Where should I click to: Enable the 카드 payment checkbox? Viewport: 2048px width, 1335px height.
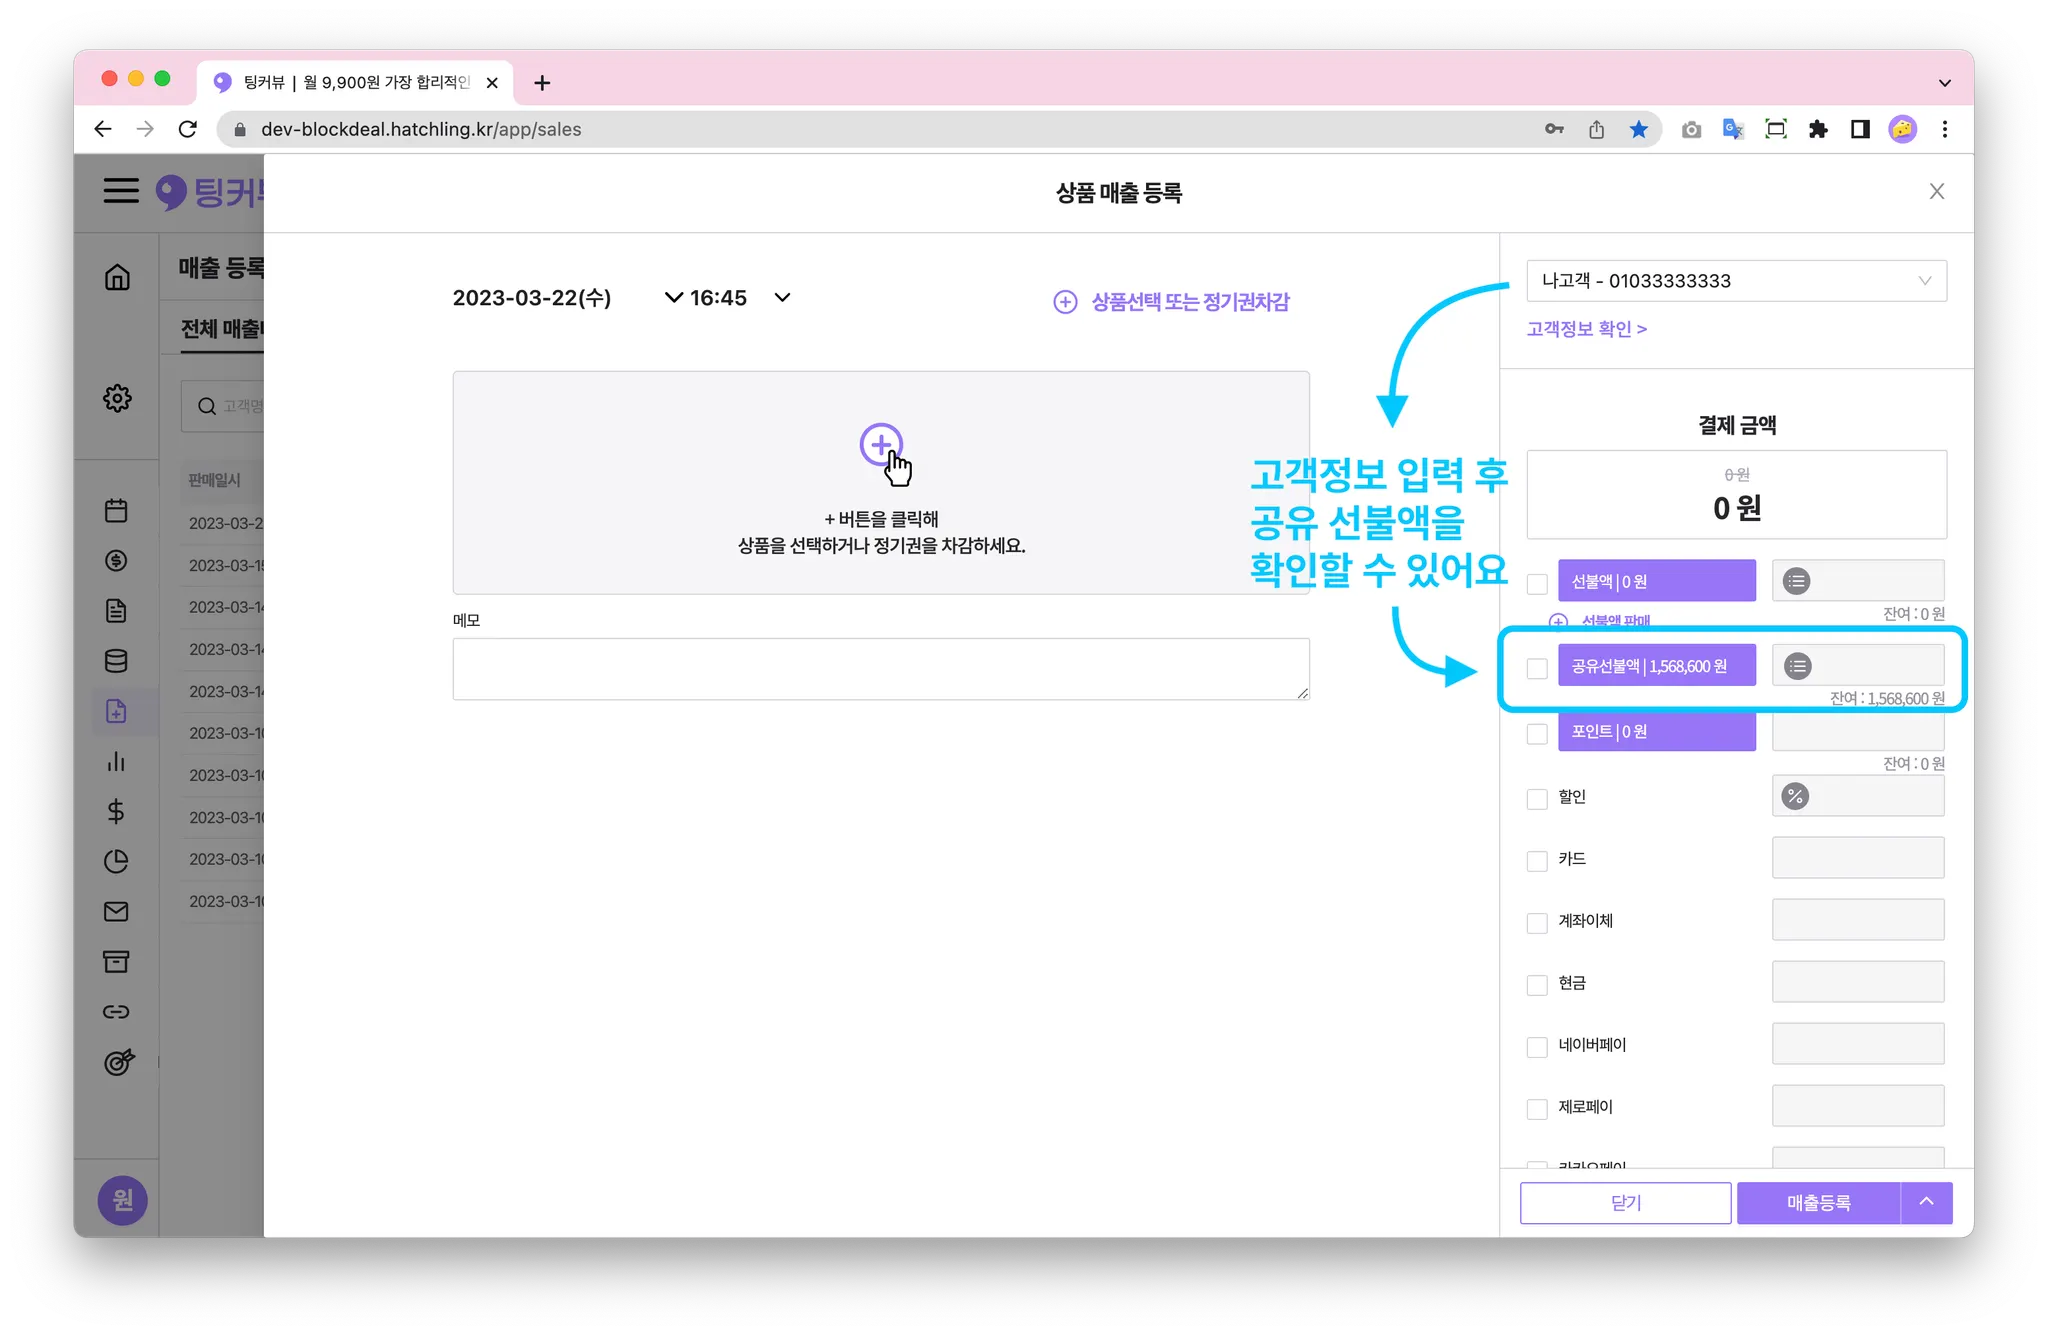pos(1537,861)
